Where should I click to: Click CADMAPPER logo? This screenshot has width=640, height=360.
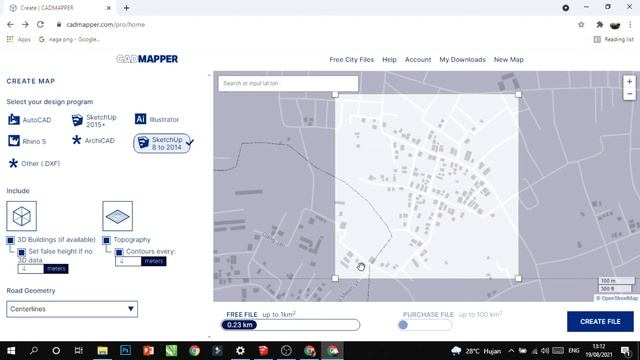[147, 59]
